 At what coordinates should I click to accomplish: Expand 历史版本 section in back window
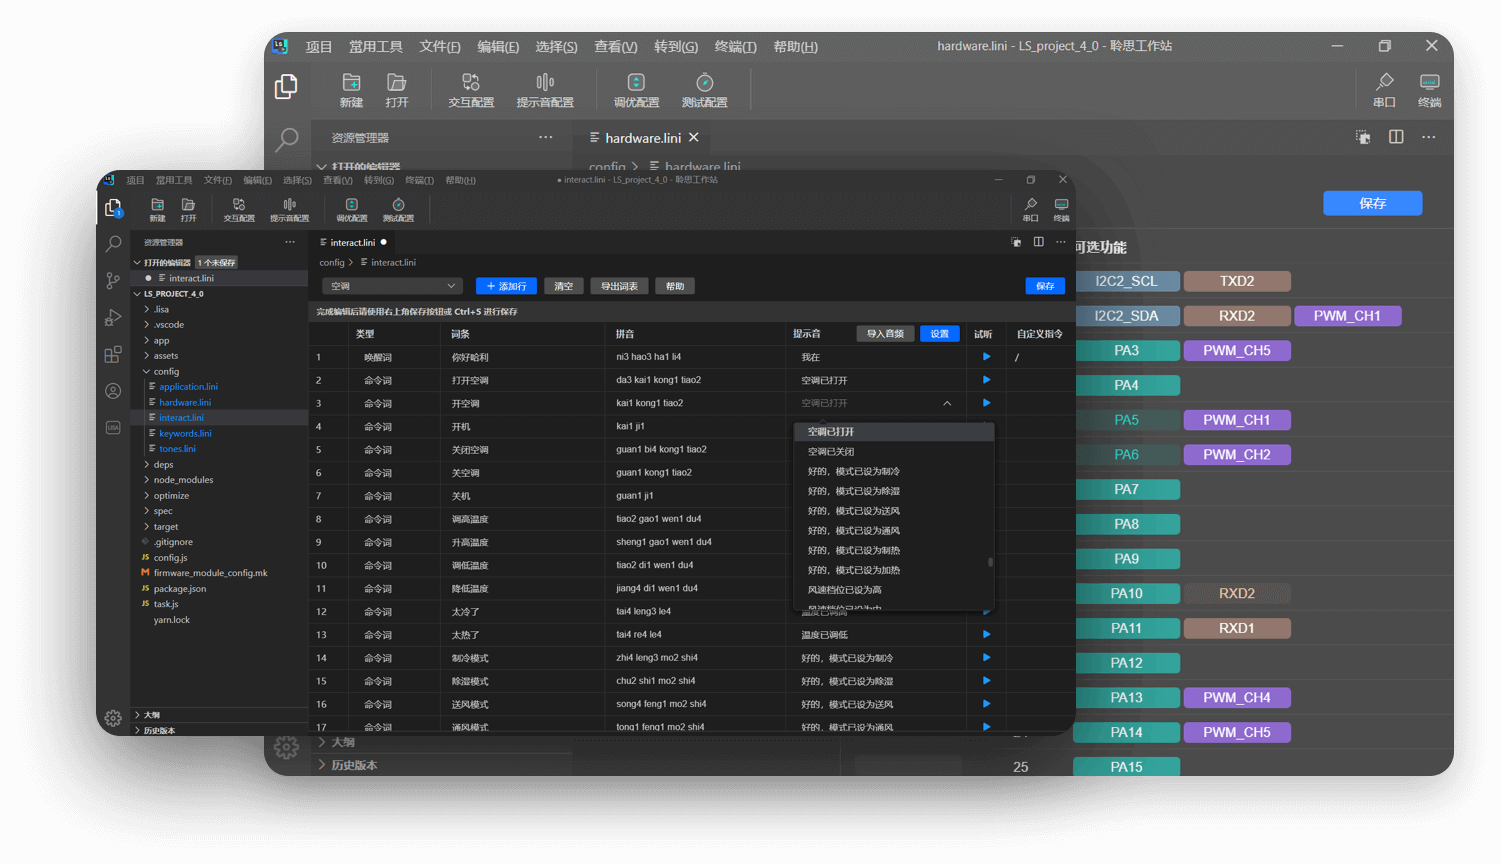point(322,765)
